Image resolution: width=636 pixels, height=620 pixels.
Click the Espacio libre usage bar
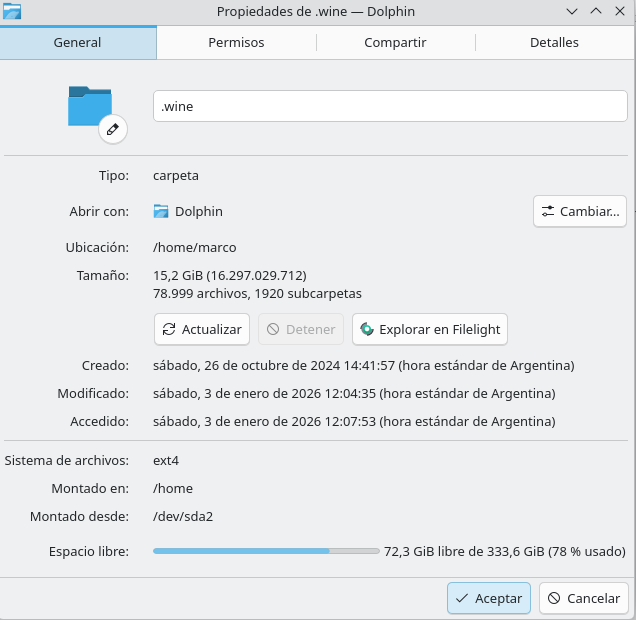[x=266, y=551]
